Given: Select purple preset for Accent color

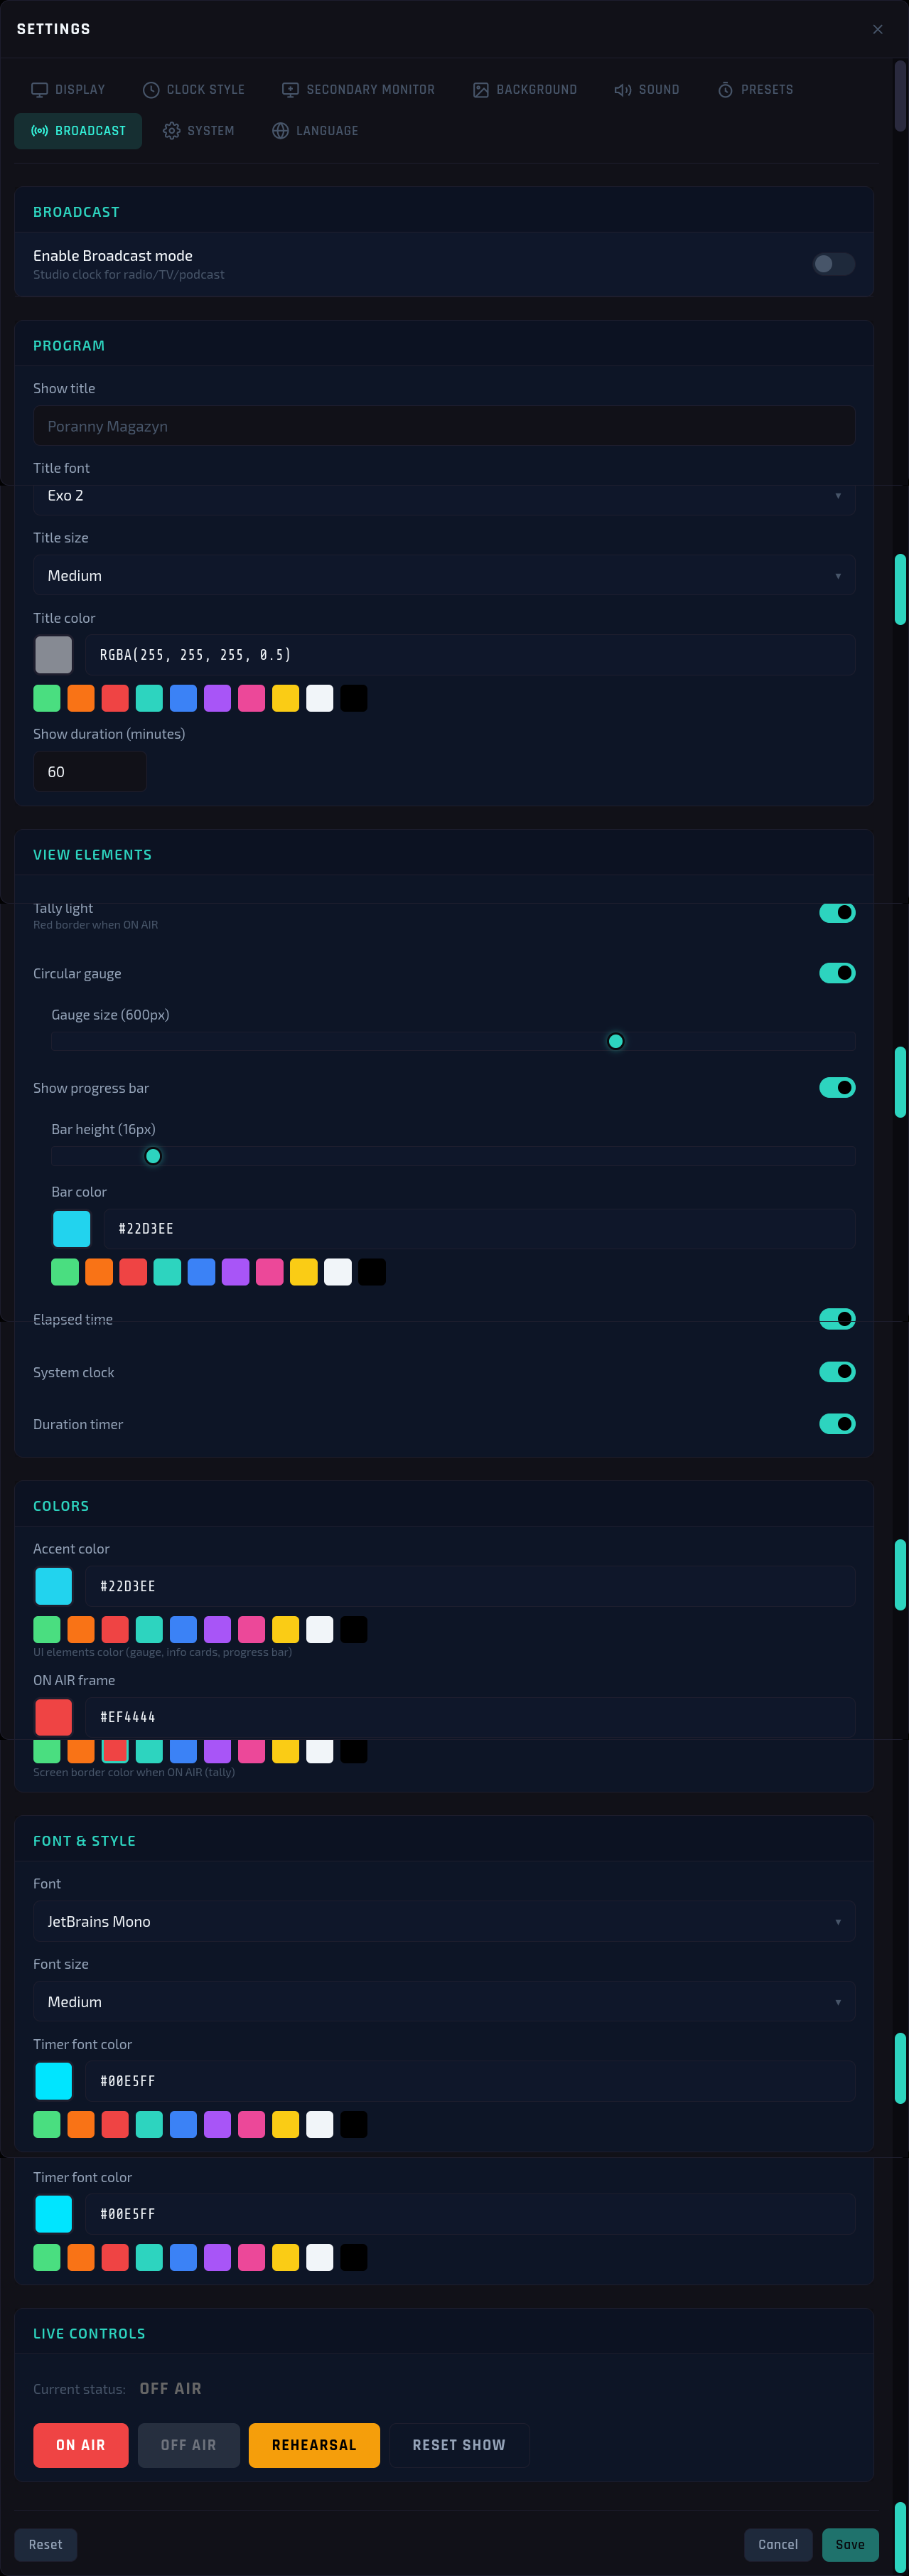Looking at the screenshot, I should 218,1629.
